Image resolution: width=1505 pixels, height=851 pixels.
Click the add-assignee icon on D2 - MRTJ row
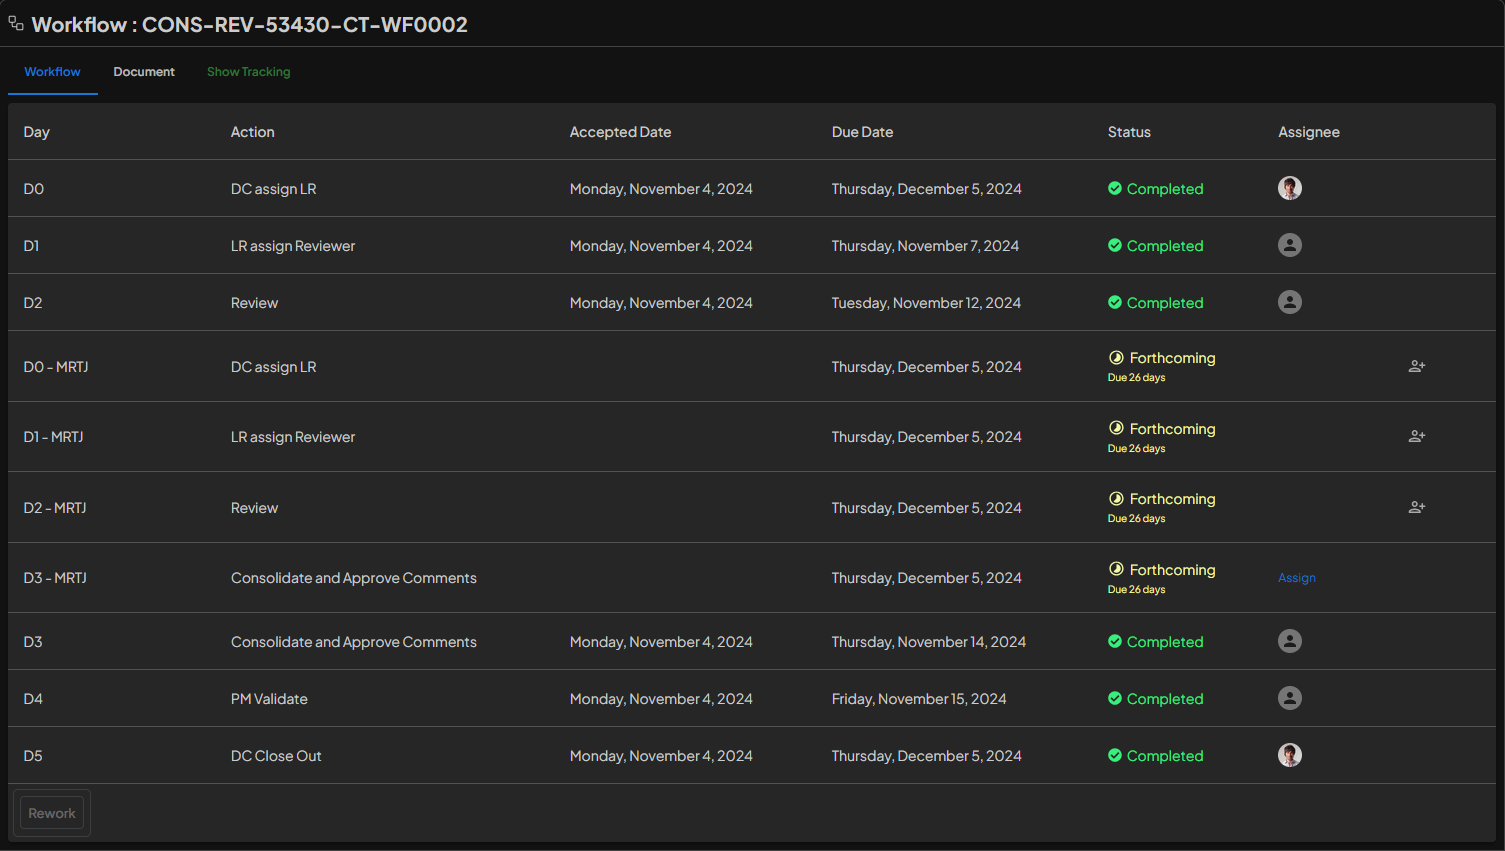pos(1416,507)
